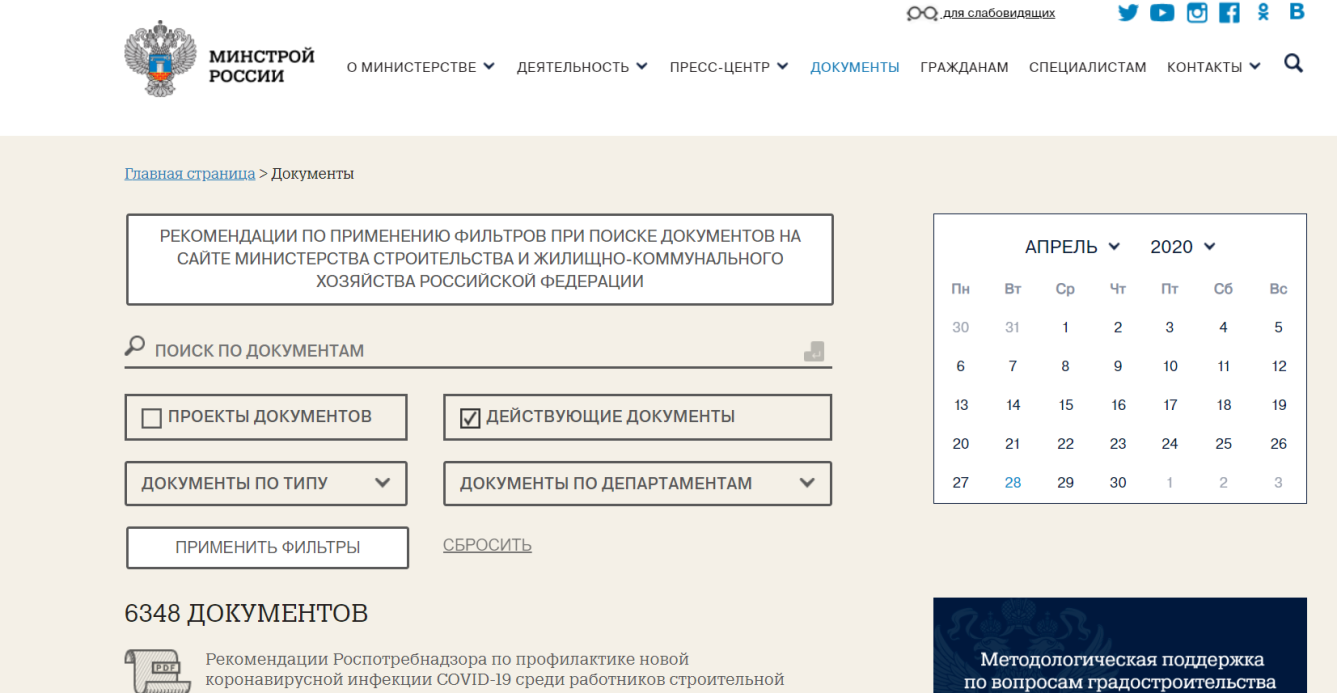Open the для слабовидящих link

point(998,13)
